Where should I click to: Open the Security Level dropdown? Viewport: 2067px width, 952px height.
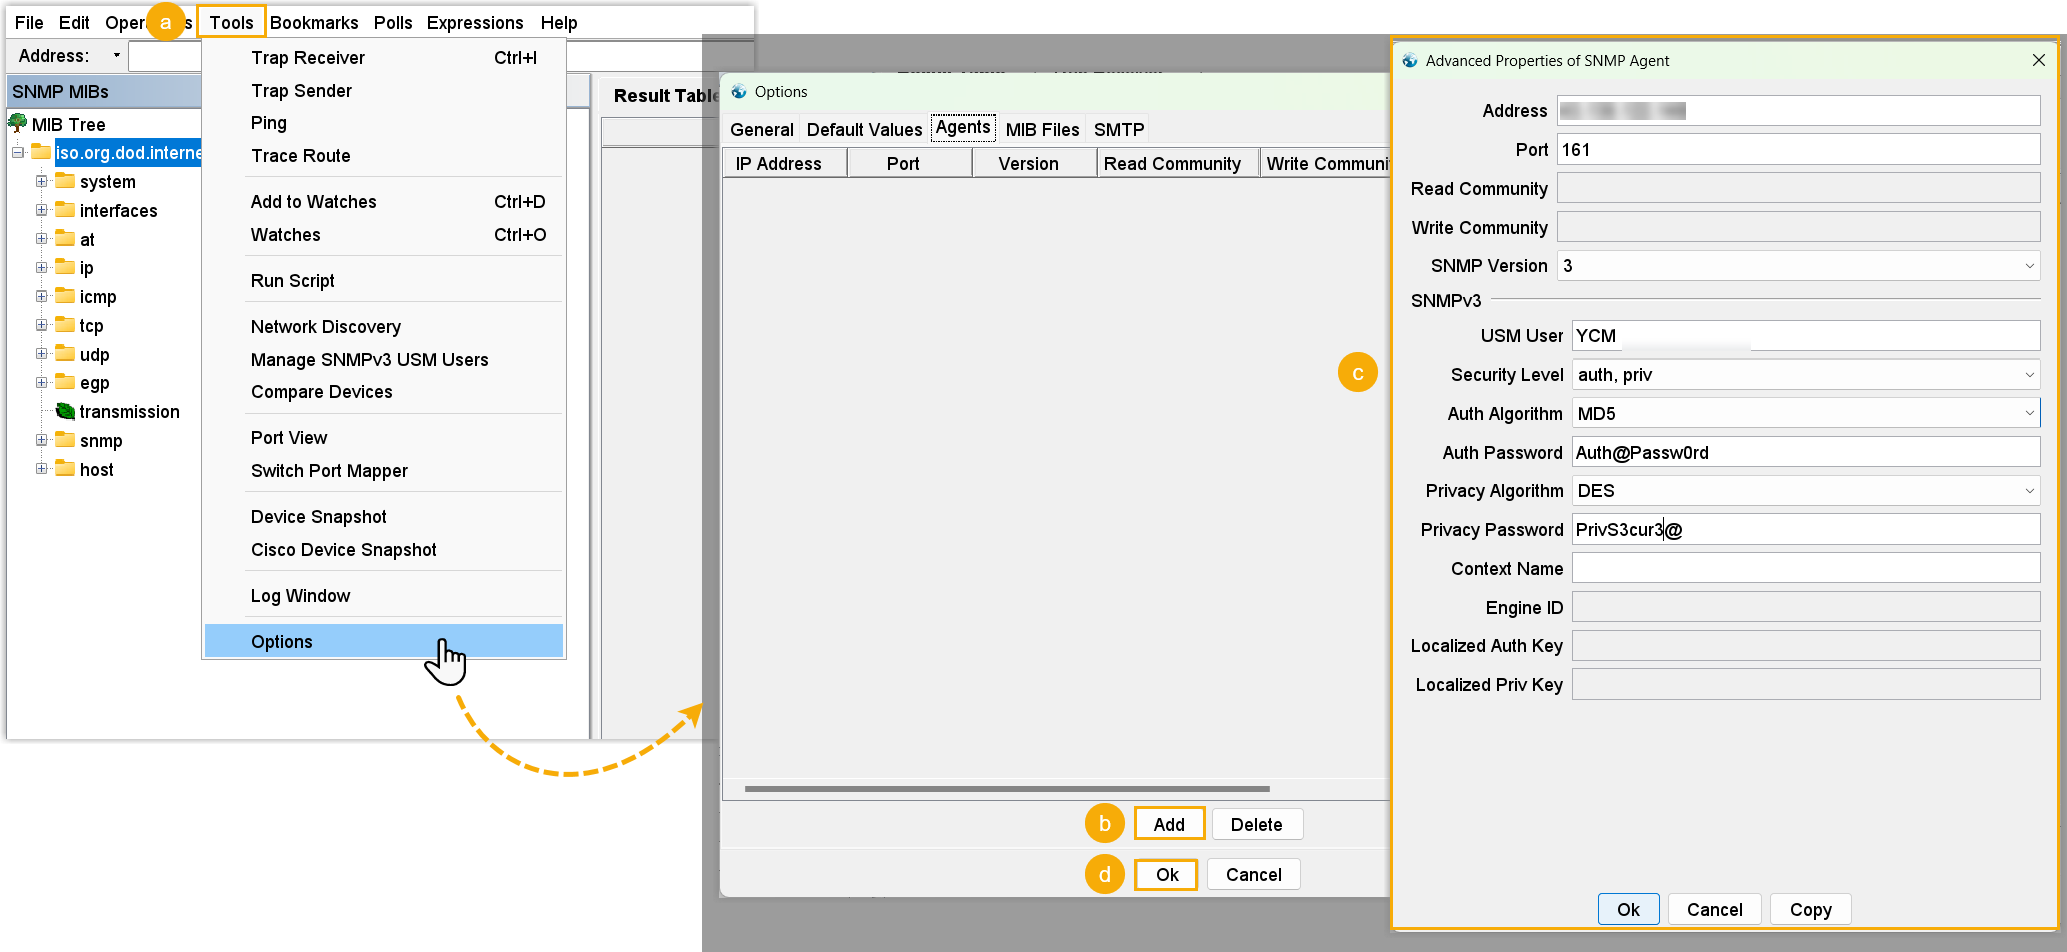coord(2029,375)
